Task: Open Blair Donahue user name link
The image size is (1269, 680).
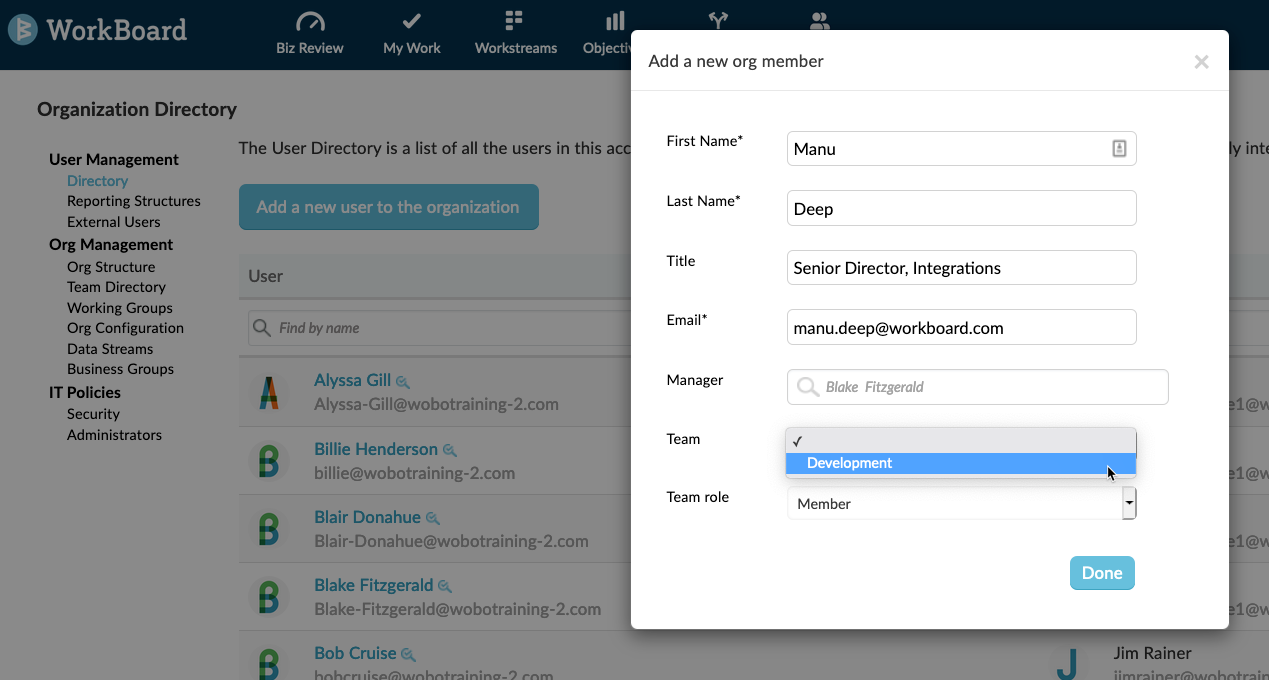Action: [x=367, y=517]
